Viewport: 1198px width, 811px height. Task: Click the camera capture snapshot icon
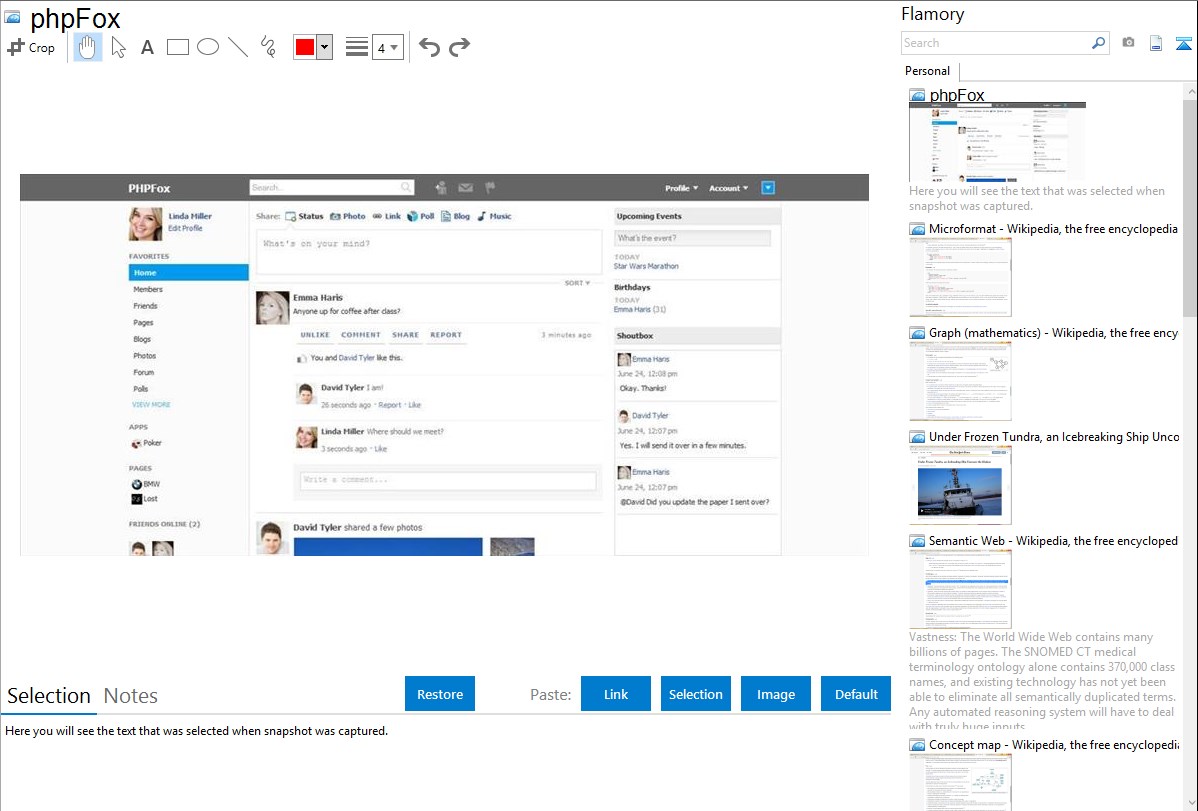point(1128,43)
